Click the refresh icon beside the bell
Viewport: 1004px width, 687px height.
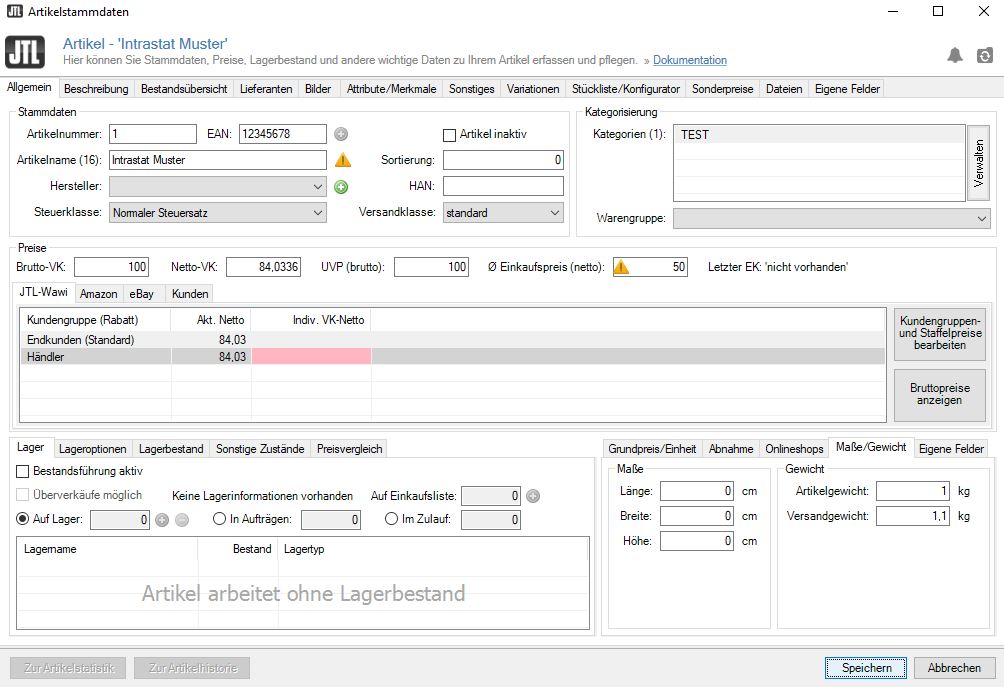click(985, 56)
